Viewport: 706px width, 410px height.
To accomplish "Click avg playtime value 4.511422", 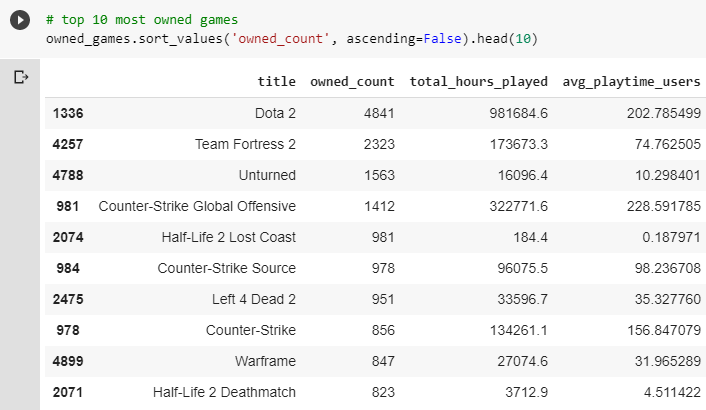I will [672, 392].
